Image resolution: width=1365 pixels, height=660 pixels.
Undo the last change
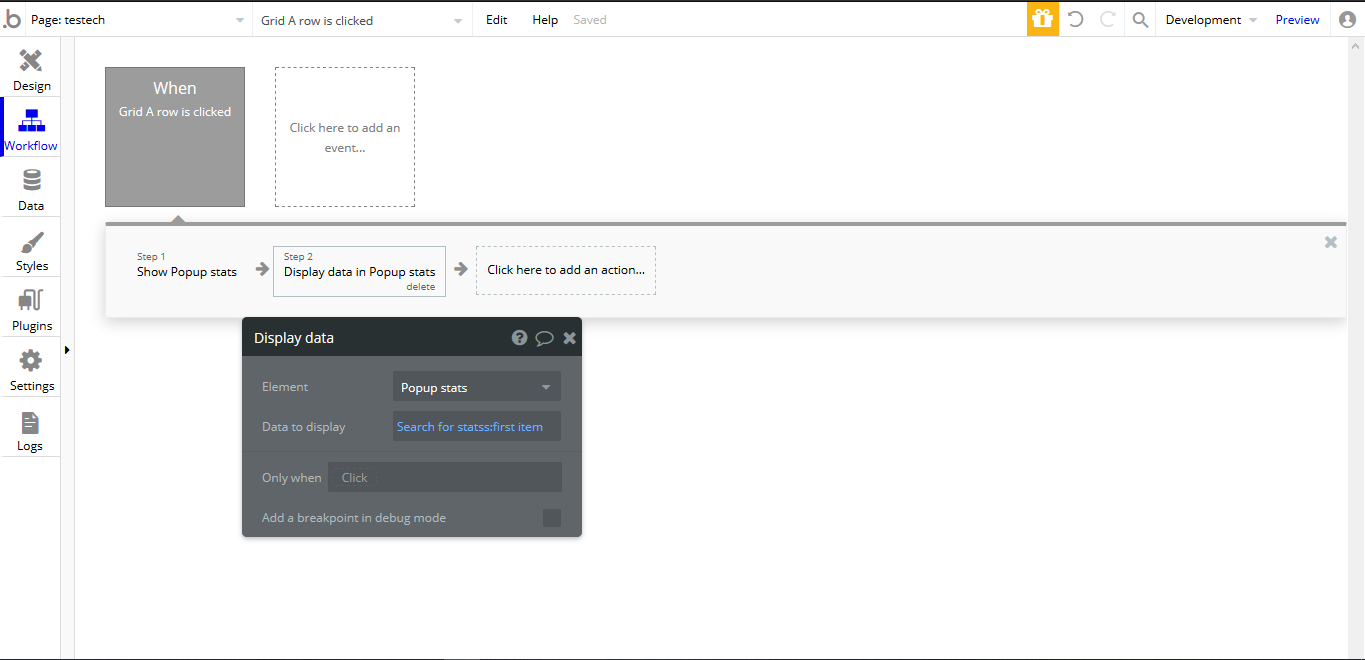tap(1076, 19)
